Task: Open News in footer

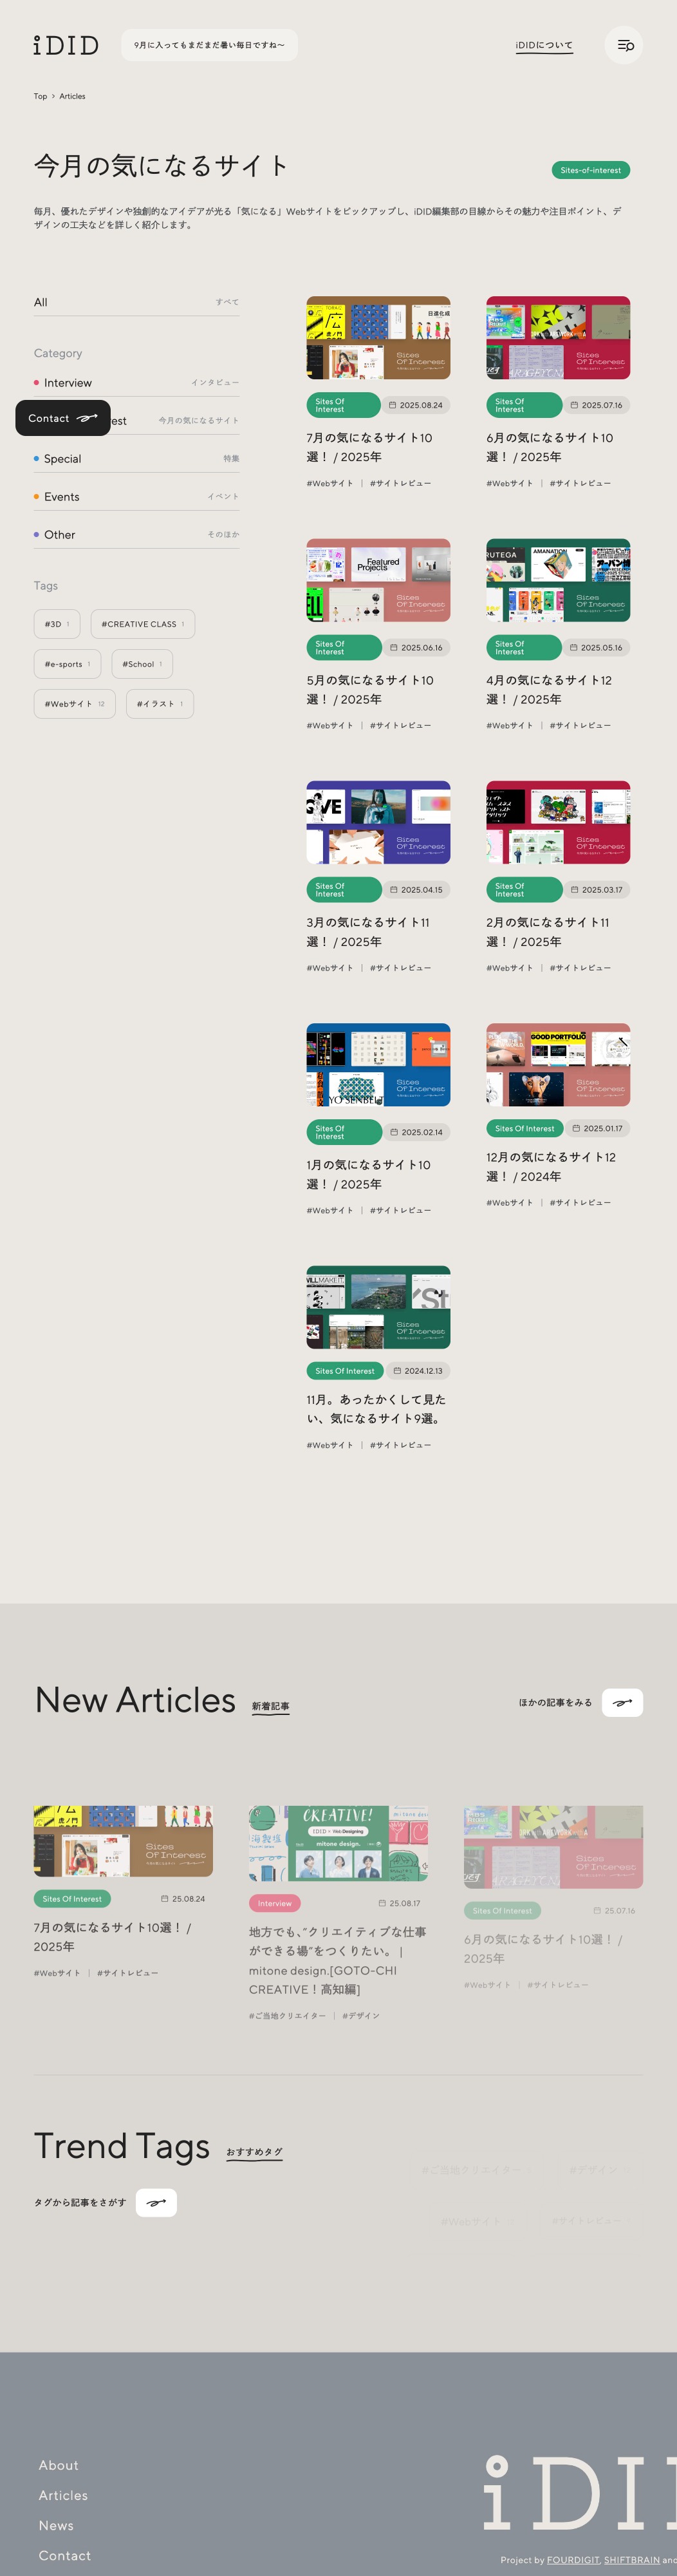Action: (x=56, y=2525)
